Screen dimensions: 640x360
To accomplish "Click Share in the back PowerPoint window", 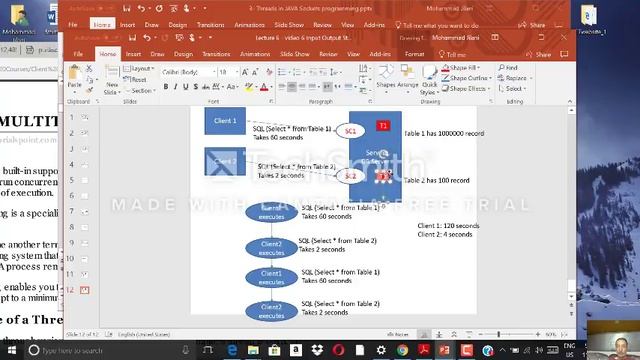I will tap(532, 25).
